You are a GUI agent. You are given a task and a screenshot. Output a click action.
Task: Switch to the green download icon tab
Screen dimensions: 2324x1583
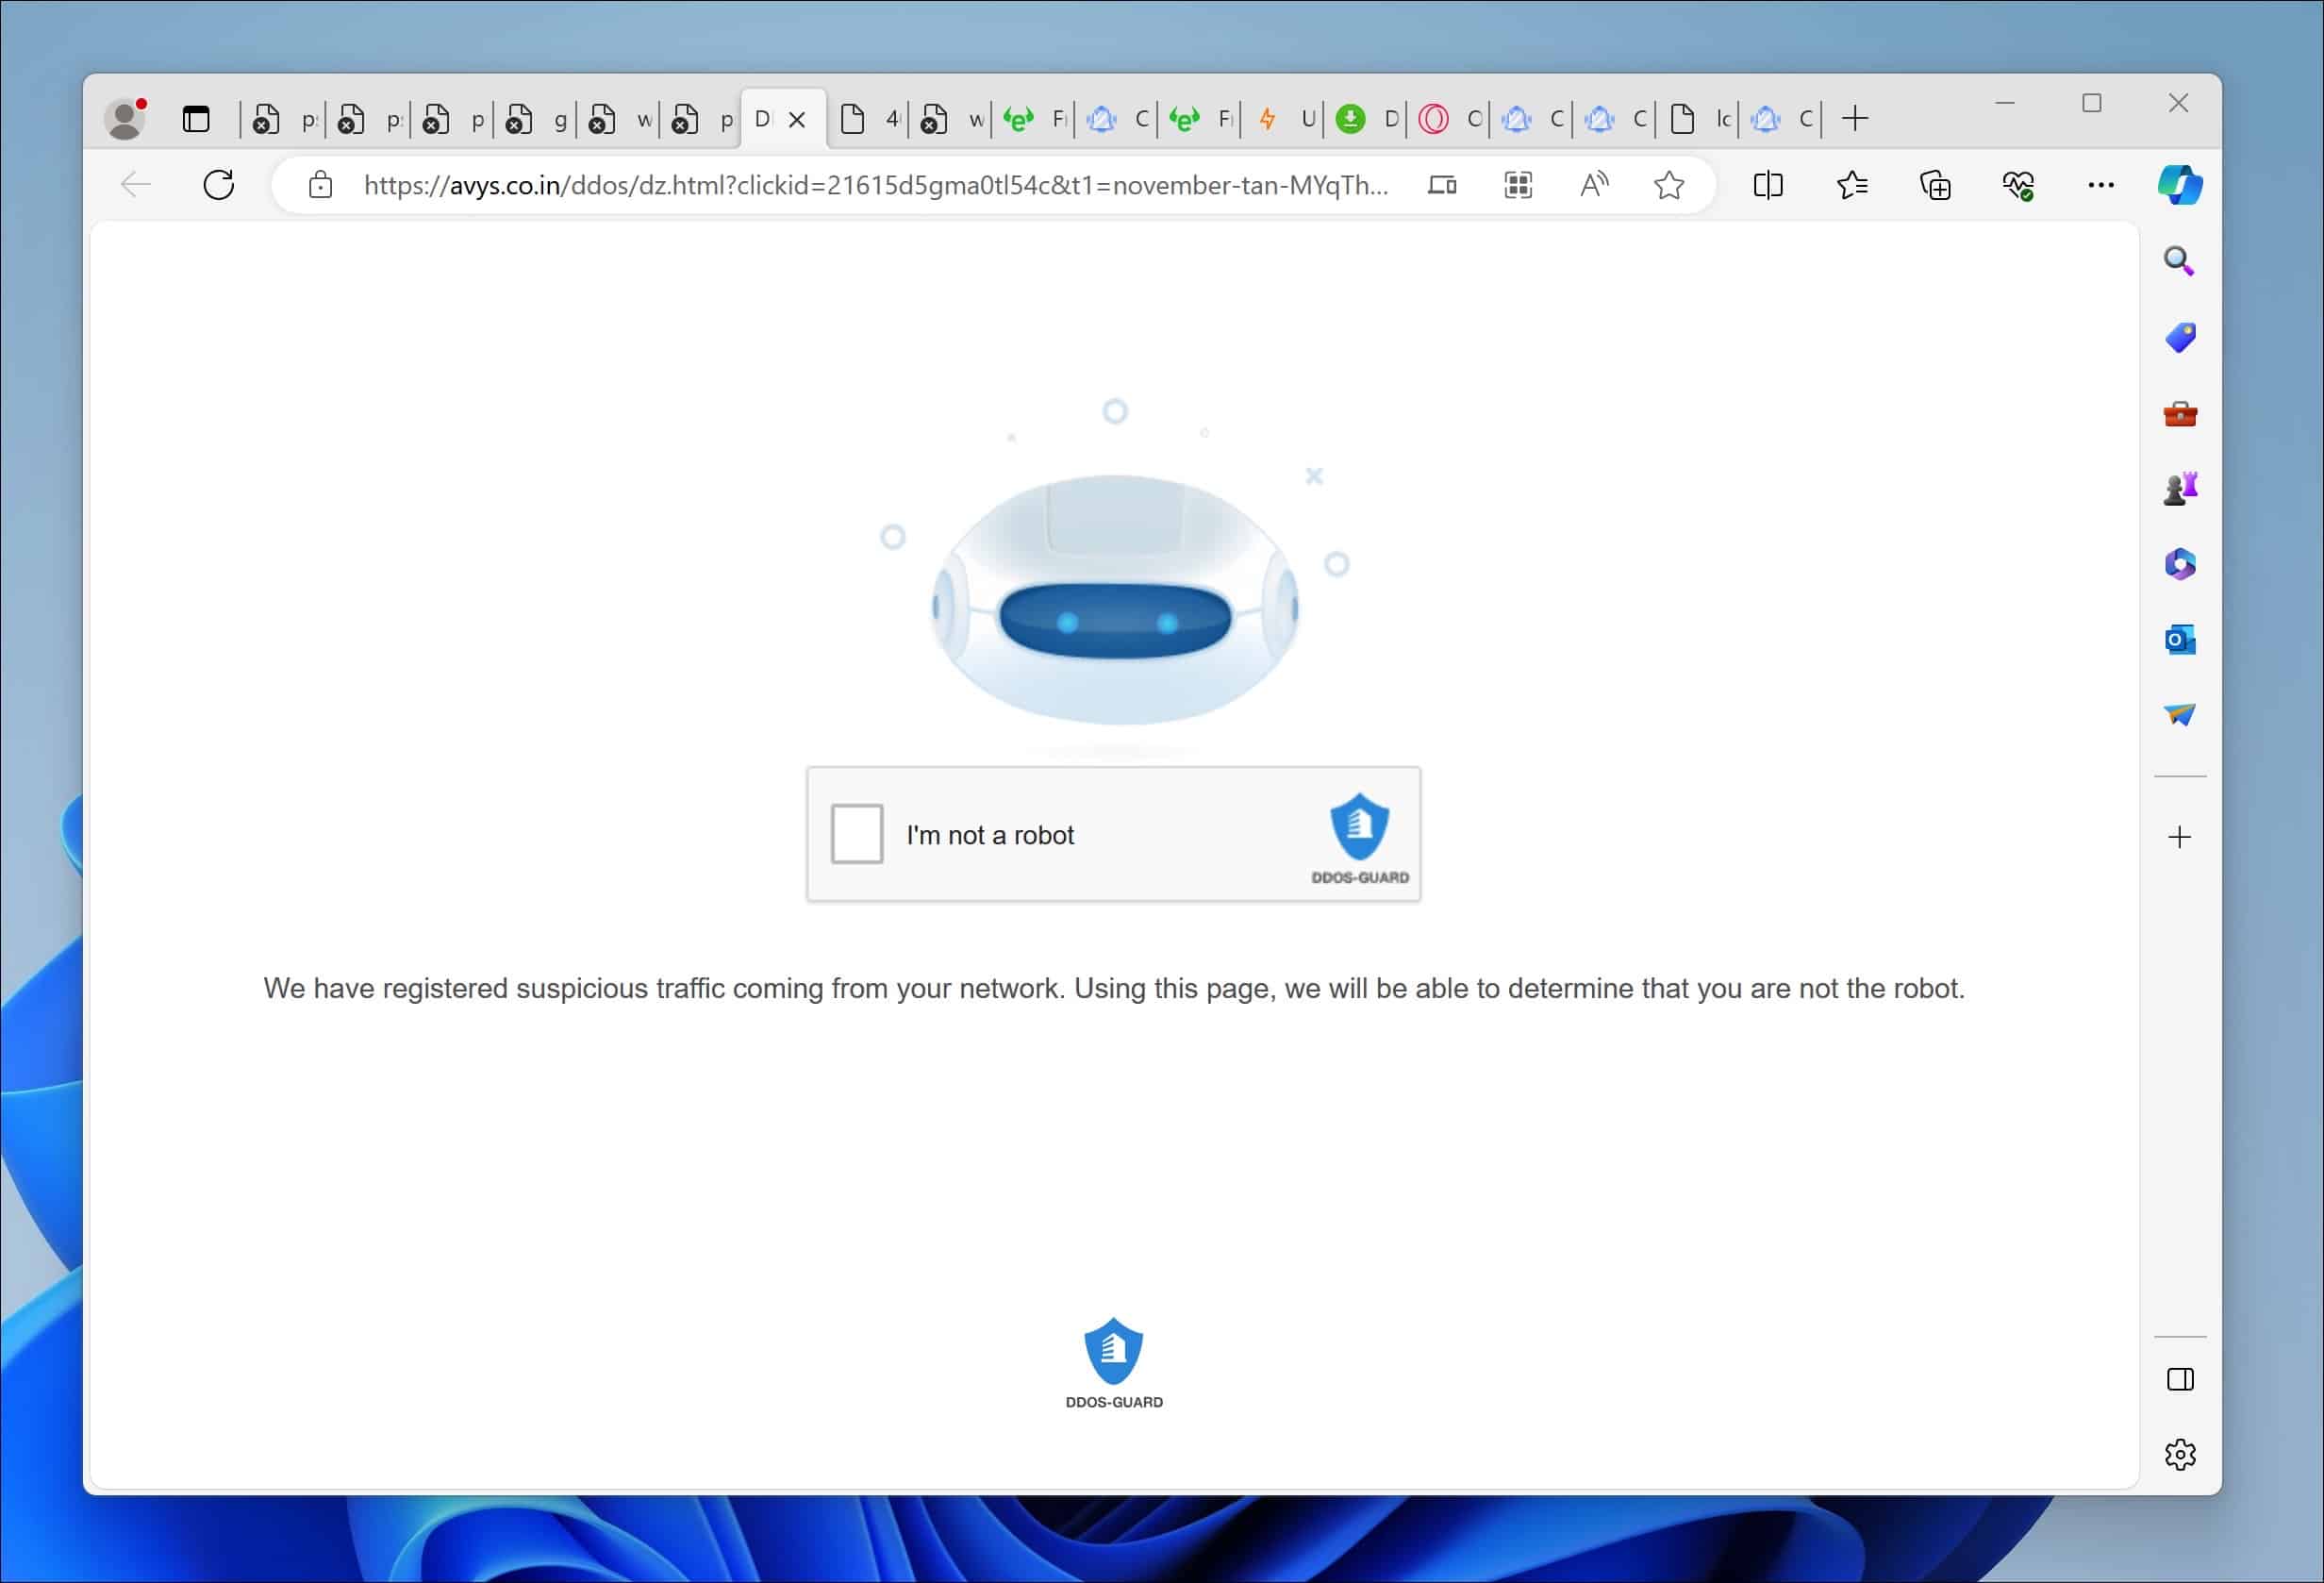click(1367, 119)
